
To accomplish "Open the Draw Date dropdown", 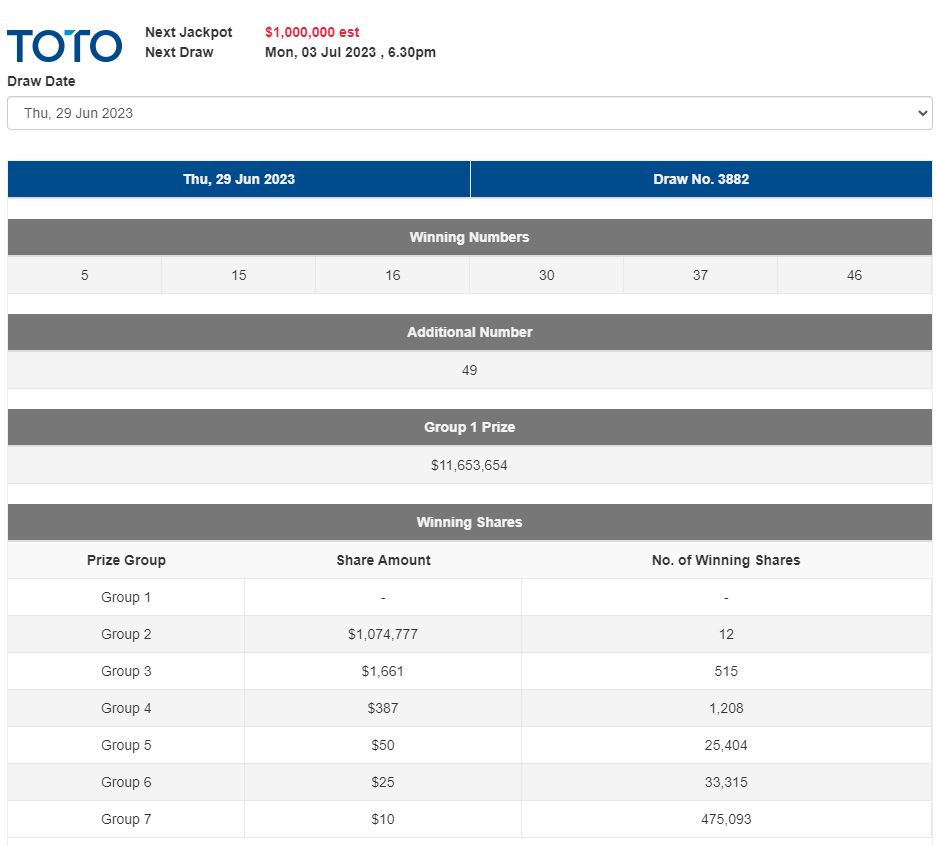I will tap(469, 113).
